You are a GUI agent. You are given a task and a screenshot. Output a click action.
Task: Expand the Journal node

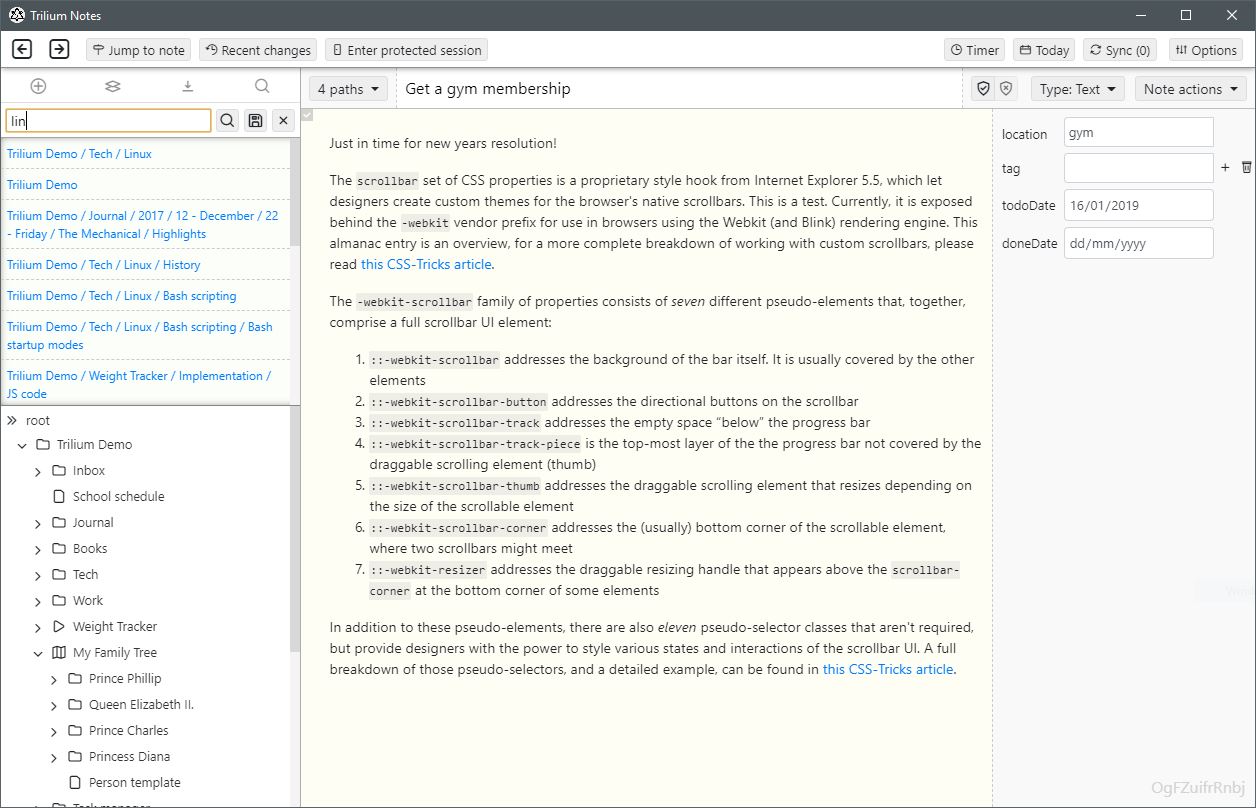(38, 523)
